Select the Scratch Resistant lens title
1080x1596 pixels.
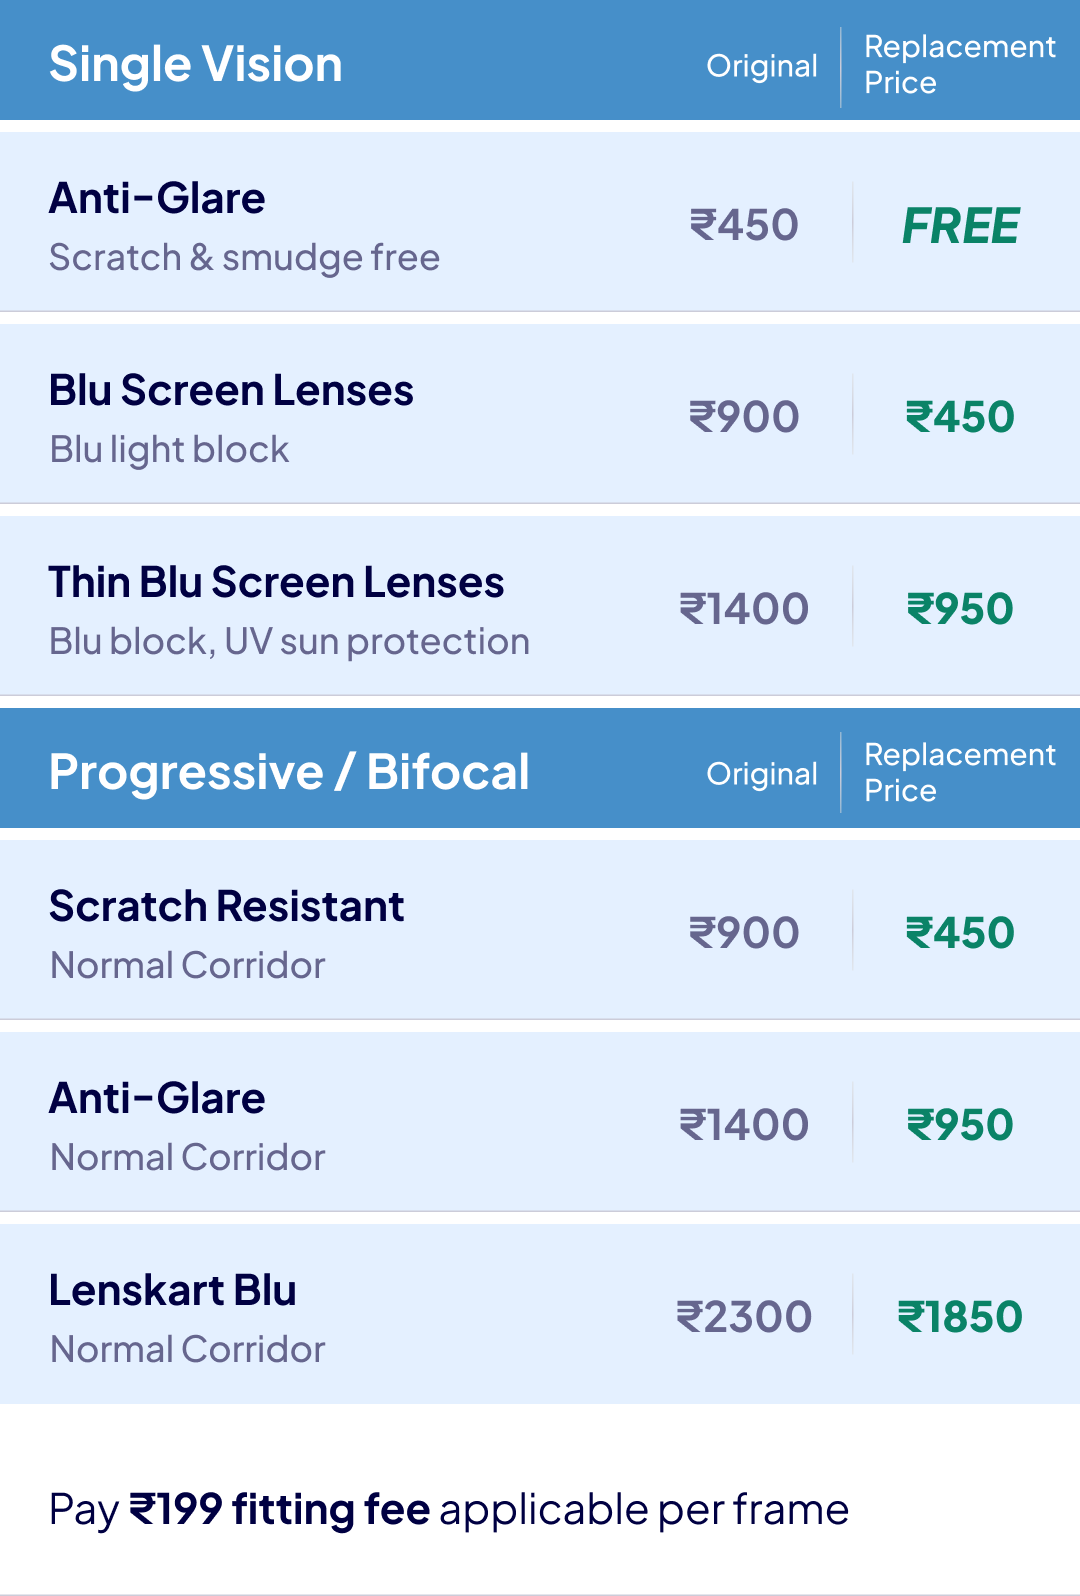(x=227, y=907)
